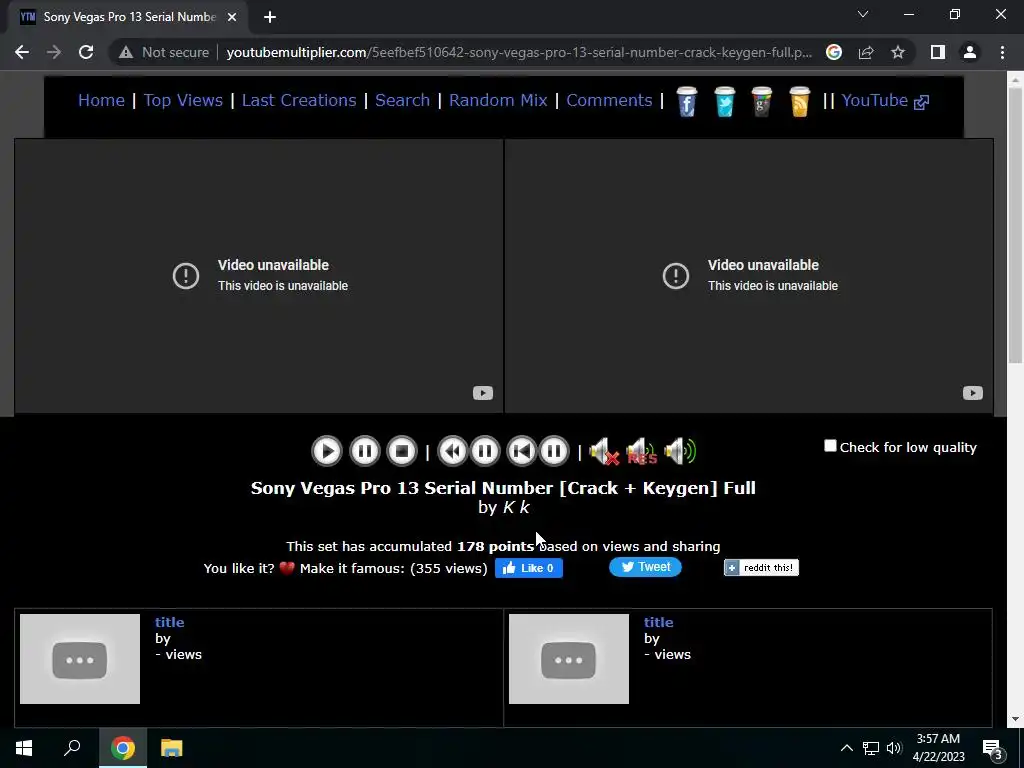
Task: Open the tab search dropdown arrow
Action: pyautogui.click(x=863, y=14)
